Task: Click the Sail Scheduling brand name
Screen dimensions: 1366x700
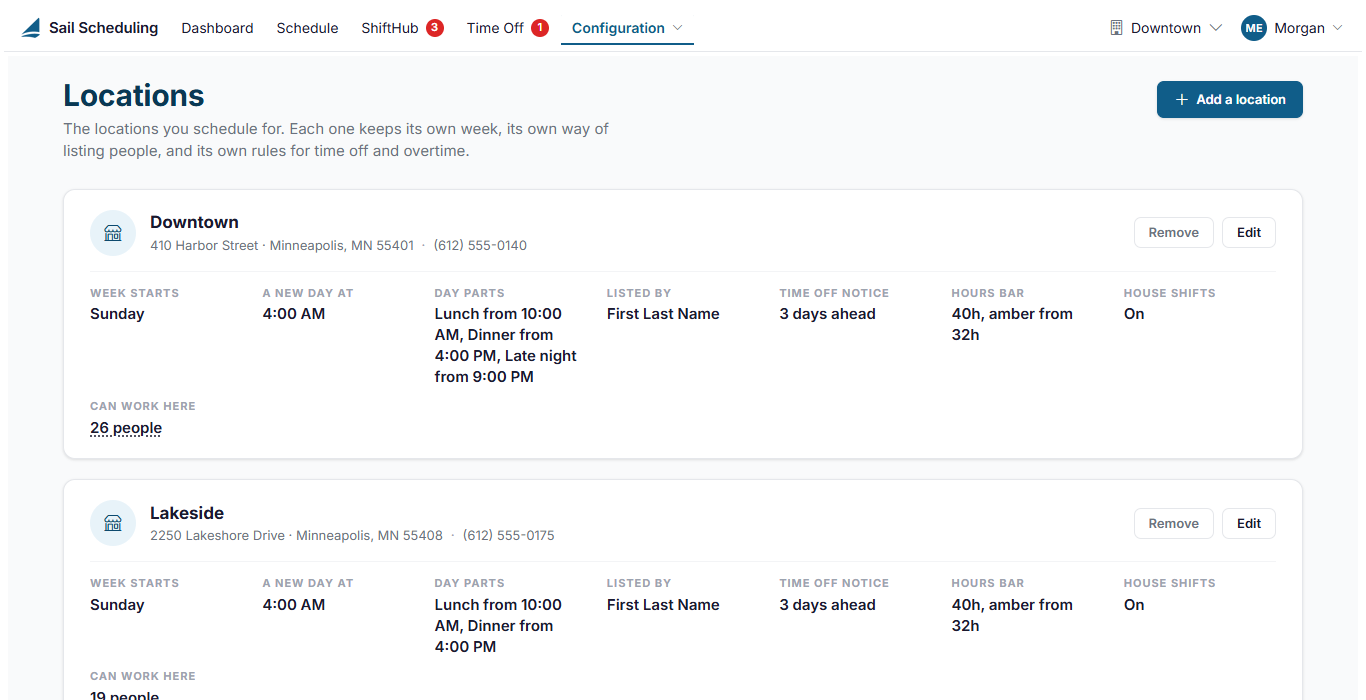Action: [x=103, y=28]
